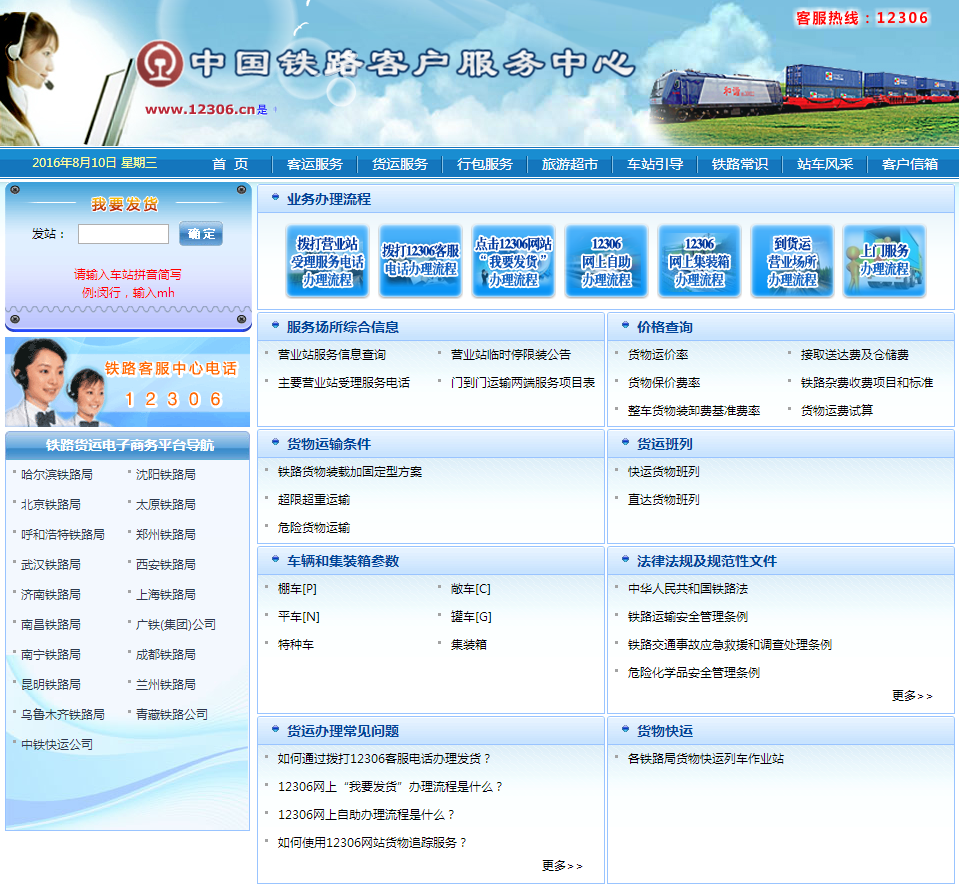Select 上海铁路局 in the platform navigation

point(166,595)
